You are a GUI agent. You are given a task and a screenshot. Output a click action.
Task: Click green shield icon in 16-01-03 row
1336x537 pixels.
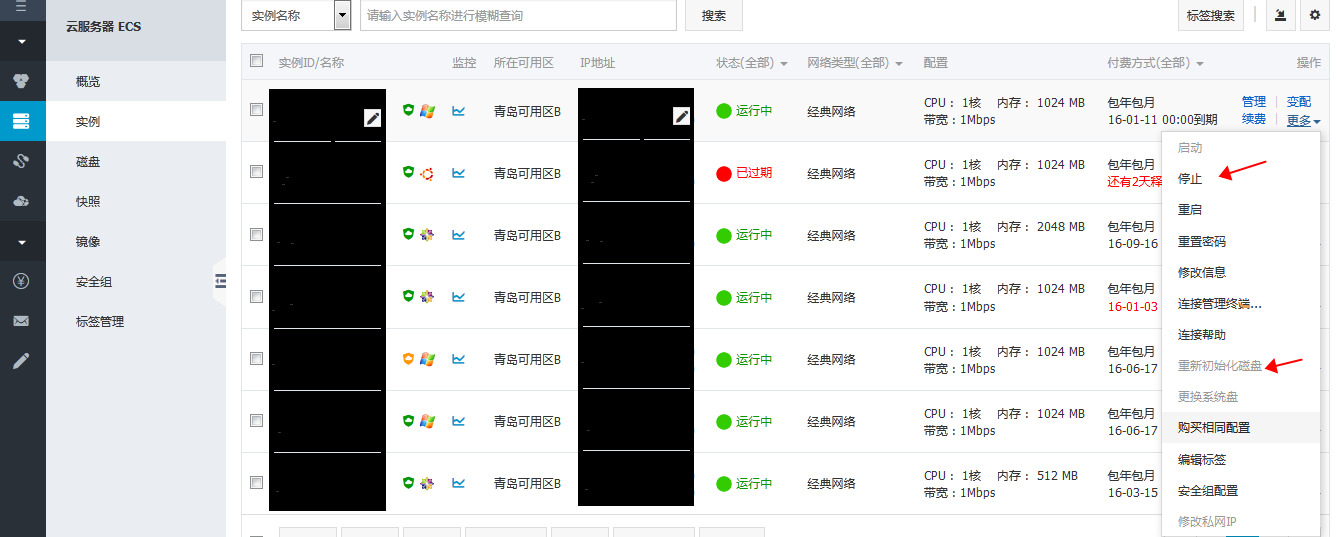click(408, 296)
